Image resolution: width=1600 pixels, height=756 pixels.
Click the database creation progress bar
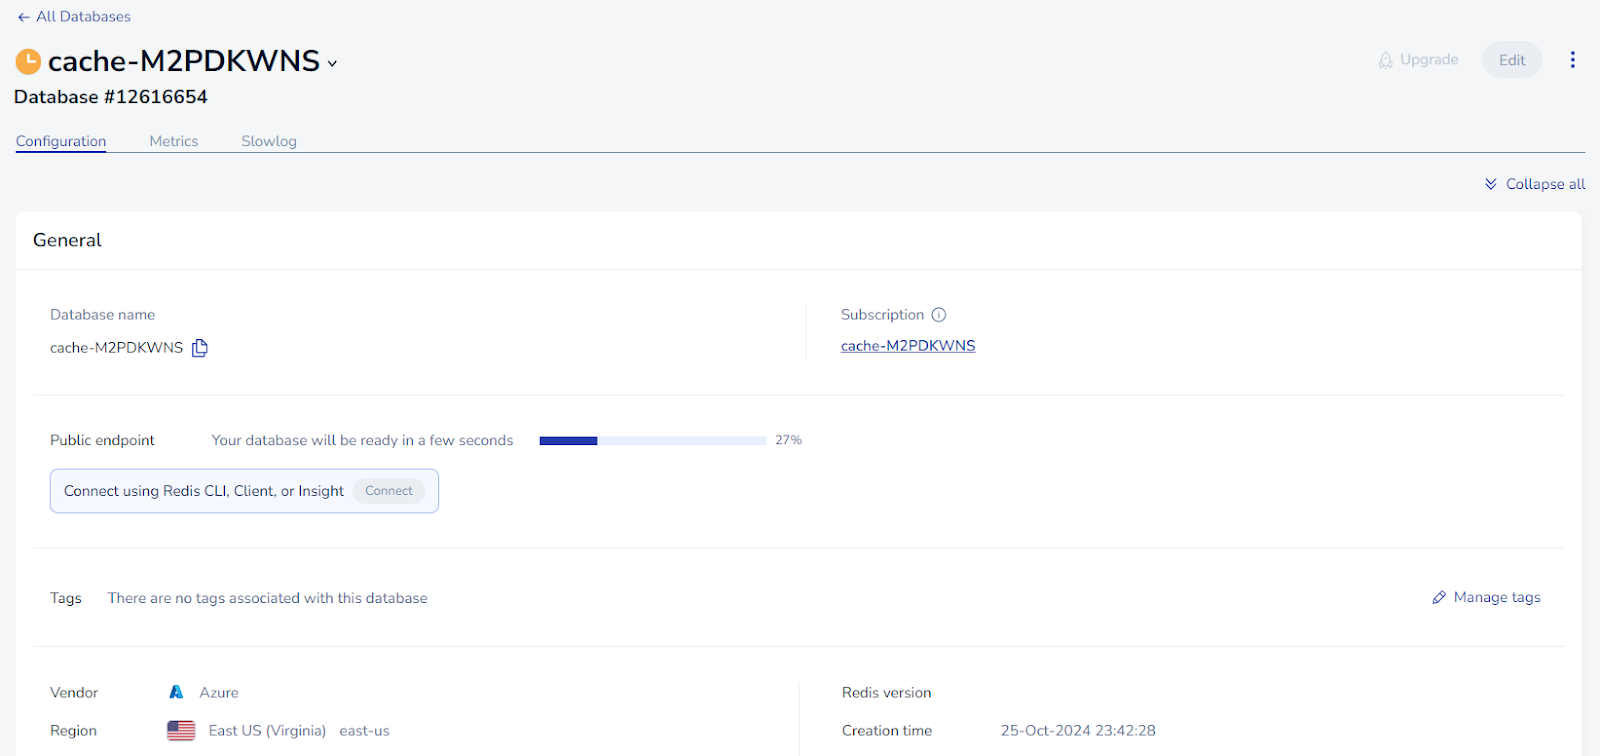653,440
